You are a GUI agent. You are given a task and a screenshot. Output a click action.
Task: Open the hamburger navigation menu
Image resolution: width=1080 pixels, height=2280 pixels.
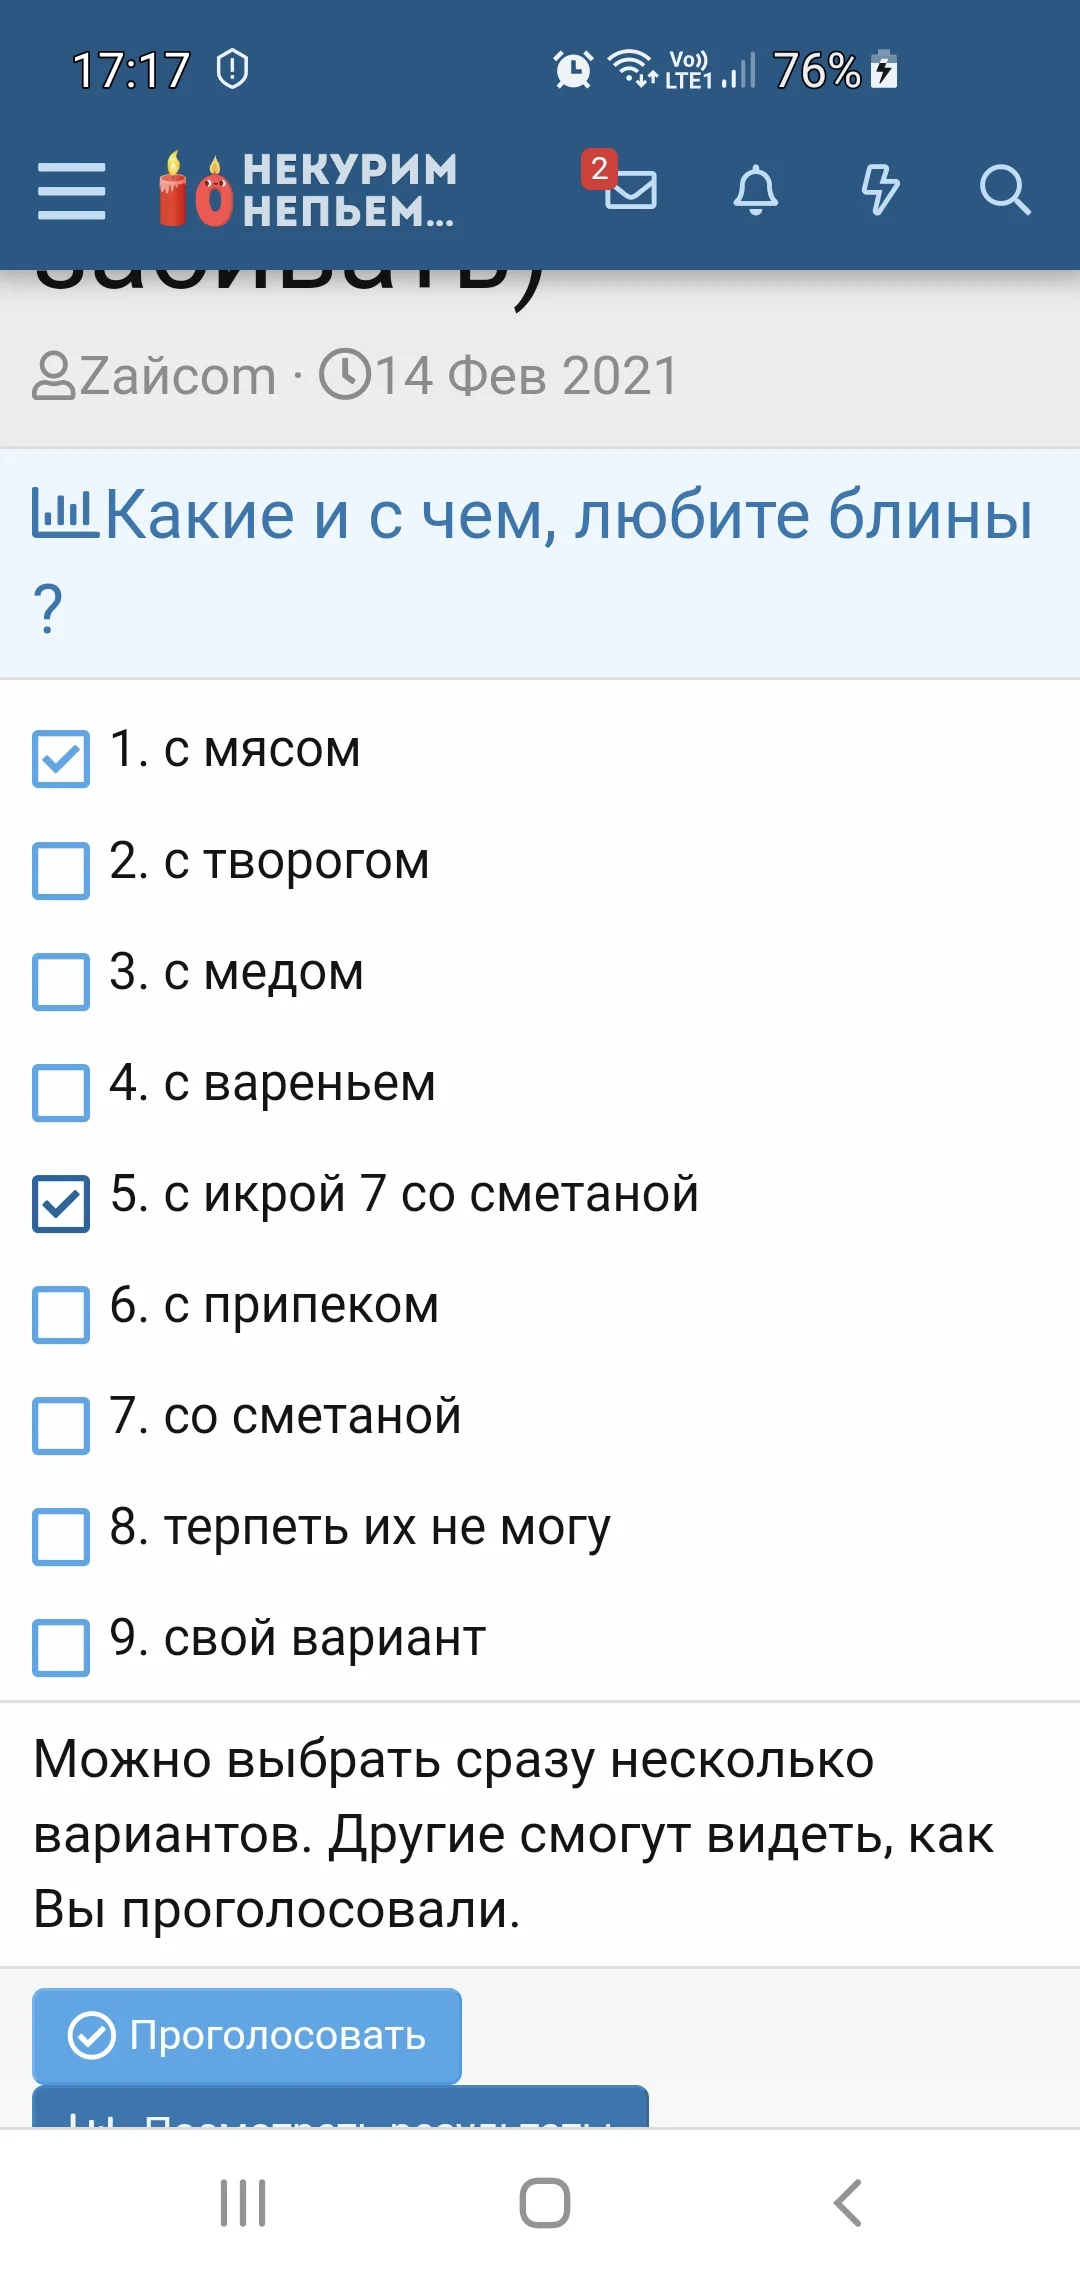pyautogui.click(x=70, y=190)
